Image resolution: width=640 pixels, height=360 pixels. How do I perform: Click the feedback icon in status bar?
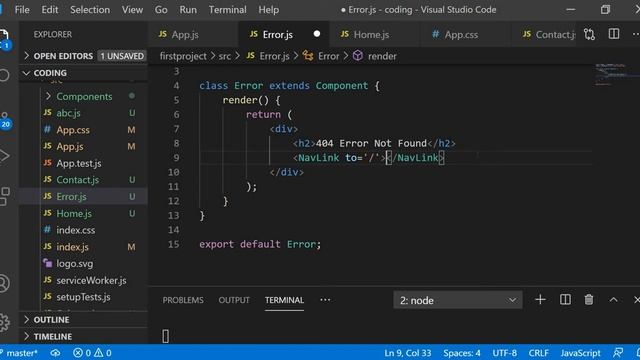(618, 353)
